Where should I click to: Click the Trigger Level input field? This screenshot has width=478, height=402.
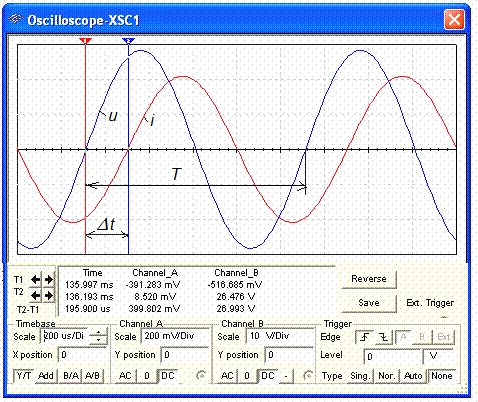click(392, 356)
